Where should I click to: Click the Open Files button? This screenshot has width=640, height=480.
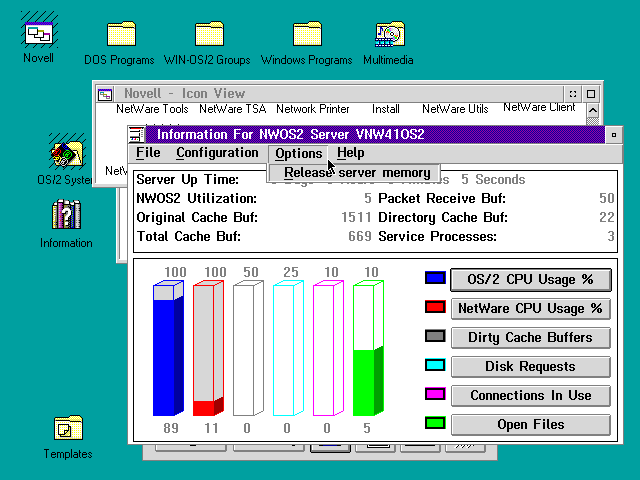[x=531, y=424]
